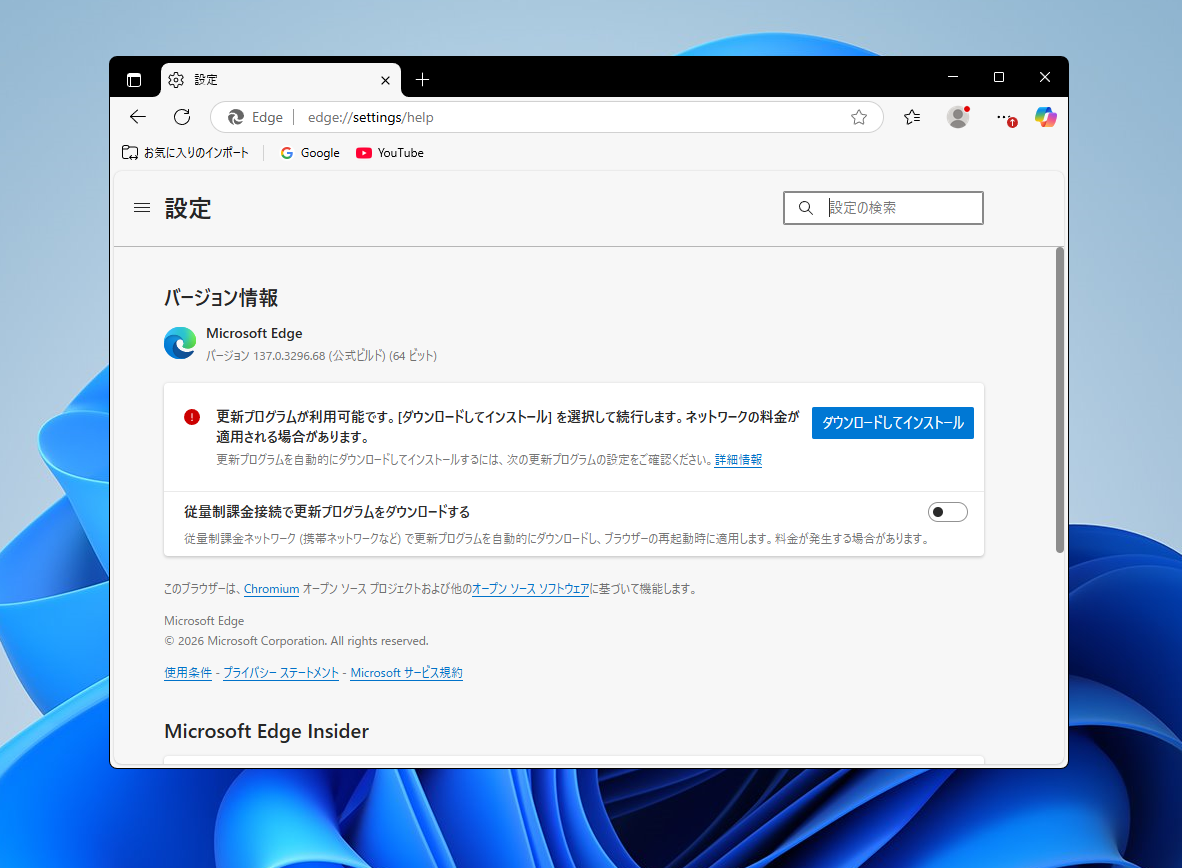Click the Microsoft Edge Insider heading
This screenshot has width=1182, height=868.
266,732
